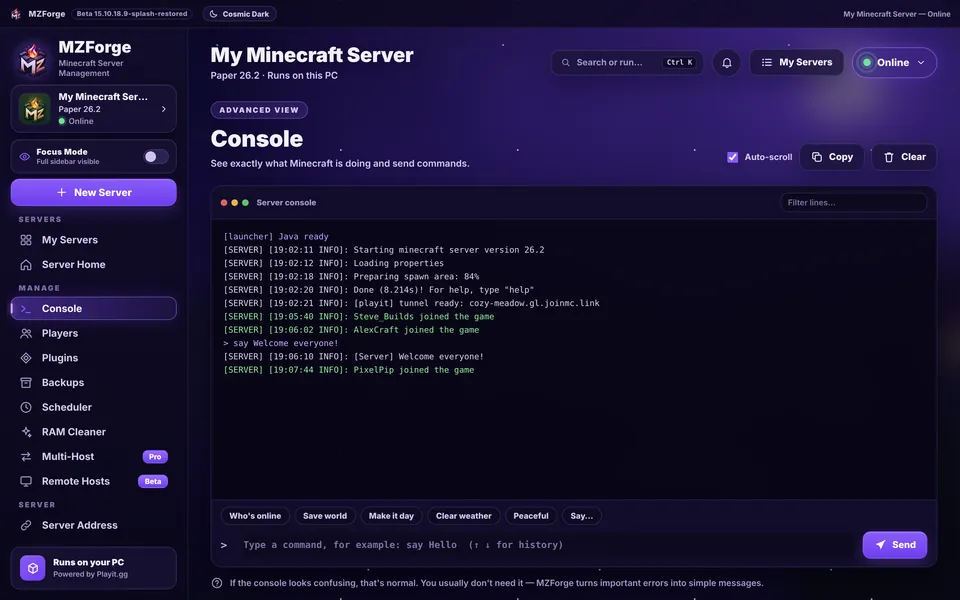Go to Players in sidebar
The width and height of the screenshot is (960, 600).
(x=94, y=333)
